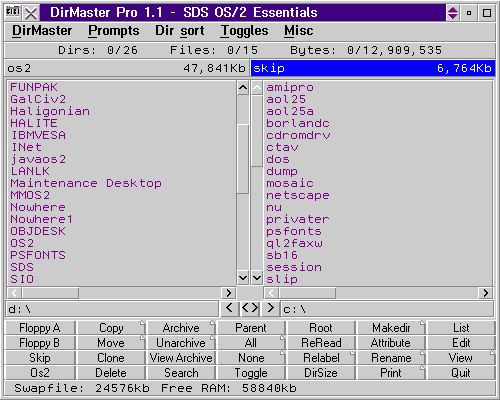Click the up-down arrows title bar icon
The image size is (500, 400).
coord(453,13)
